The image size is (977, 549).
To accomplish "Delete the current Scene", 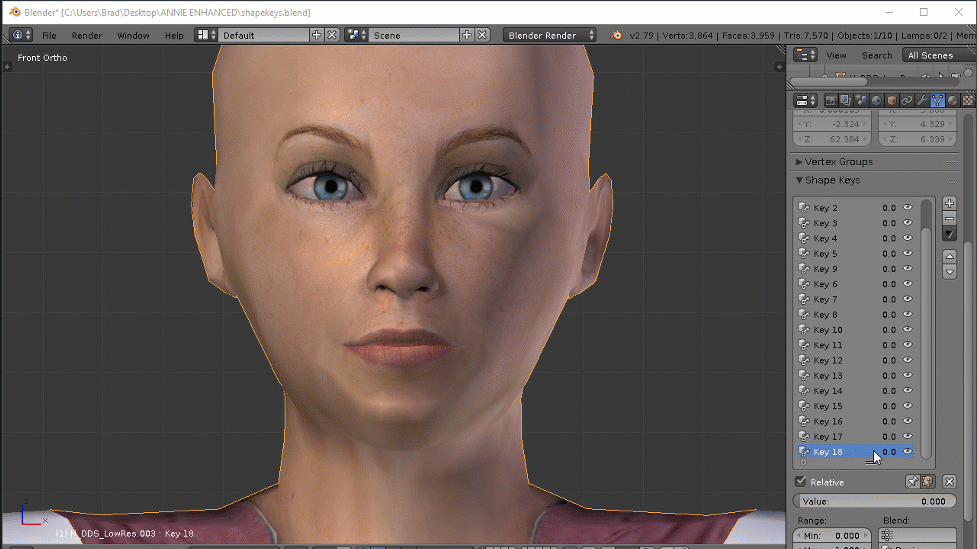I will pos(482,35).
